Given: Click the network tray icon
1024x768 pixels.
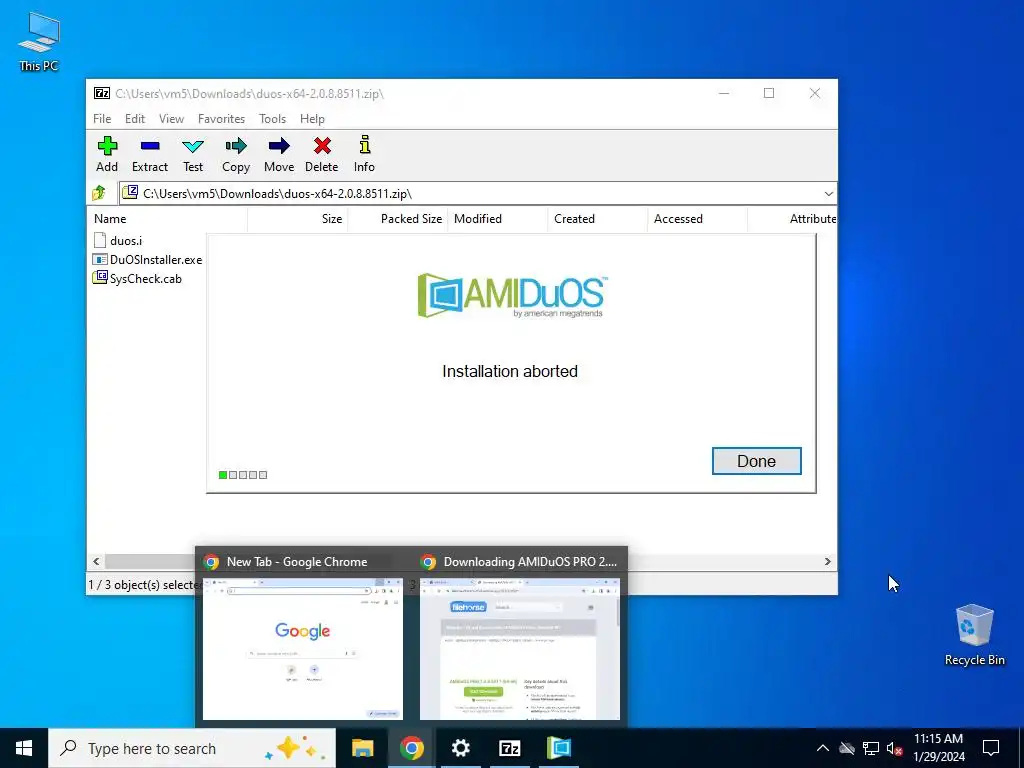Looking at the screenshot, I should [x=871, y=748].
